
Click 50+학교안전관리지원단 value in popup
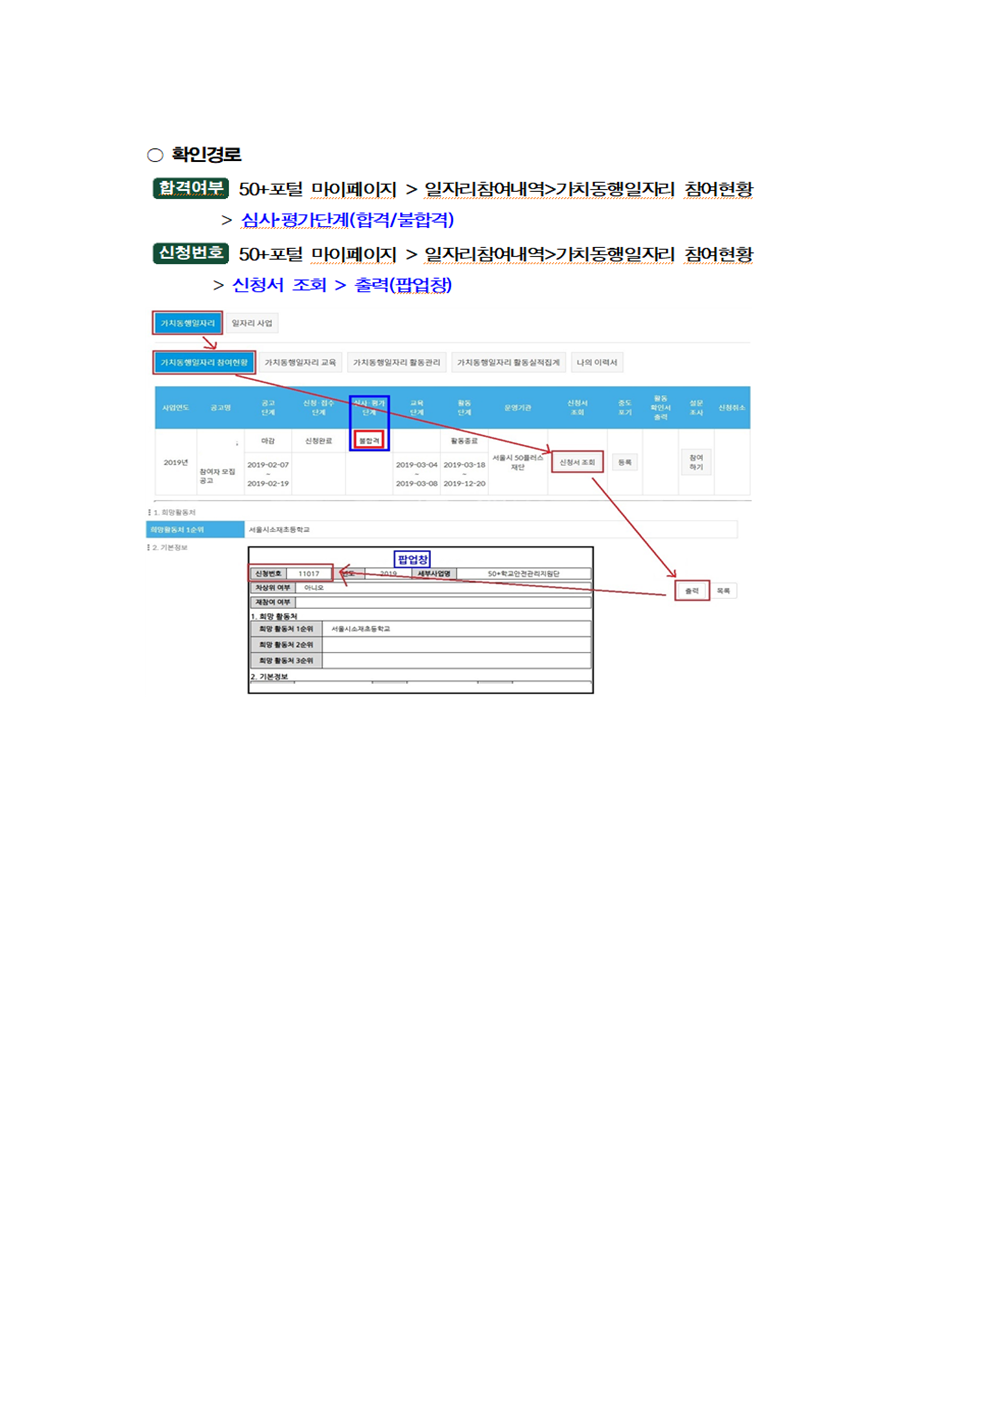coord(524,574)
